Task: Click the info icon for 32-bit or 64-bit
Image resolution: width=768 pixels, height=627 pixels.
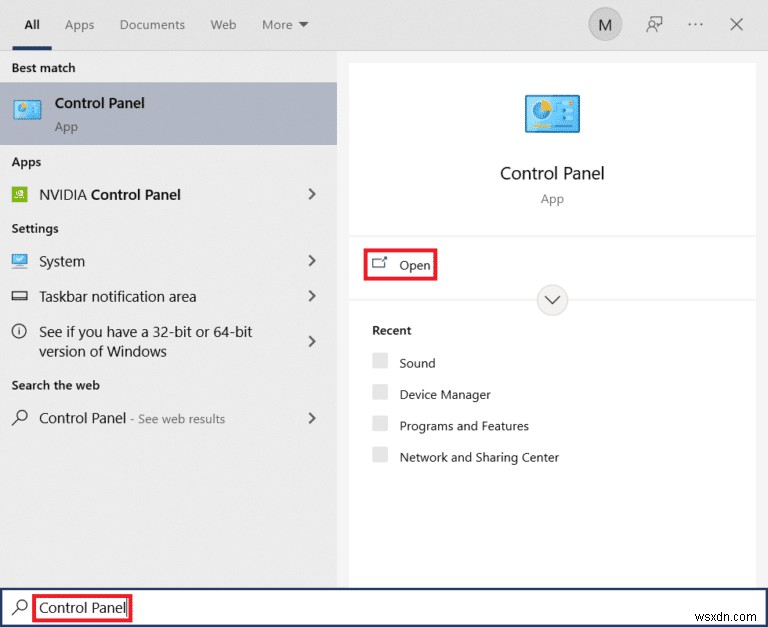Action: pyautogui.click(x=20, y=331)
